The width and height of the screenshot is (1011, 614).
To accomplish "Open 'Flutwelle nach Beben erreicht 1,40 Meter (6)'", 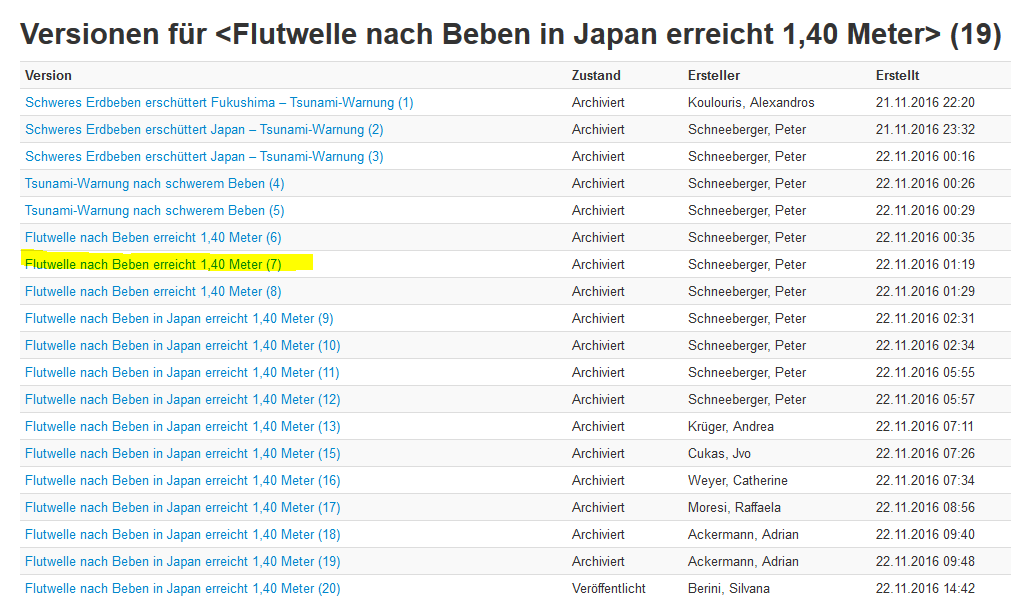I will tap(153, 238).
